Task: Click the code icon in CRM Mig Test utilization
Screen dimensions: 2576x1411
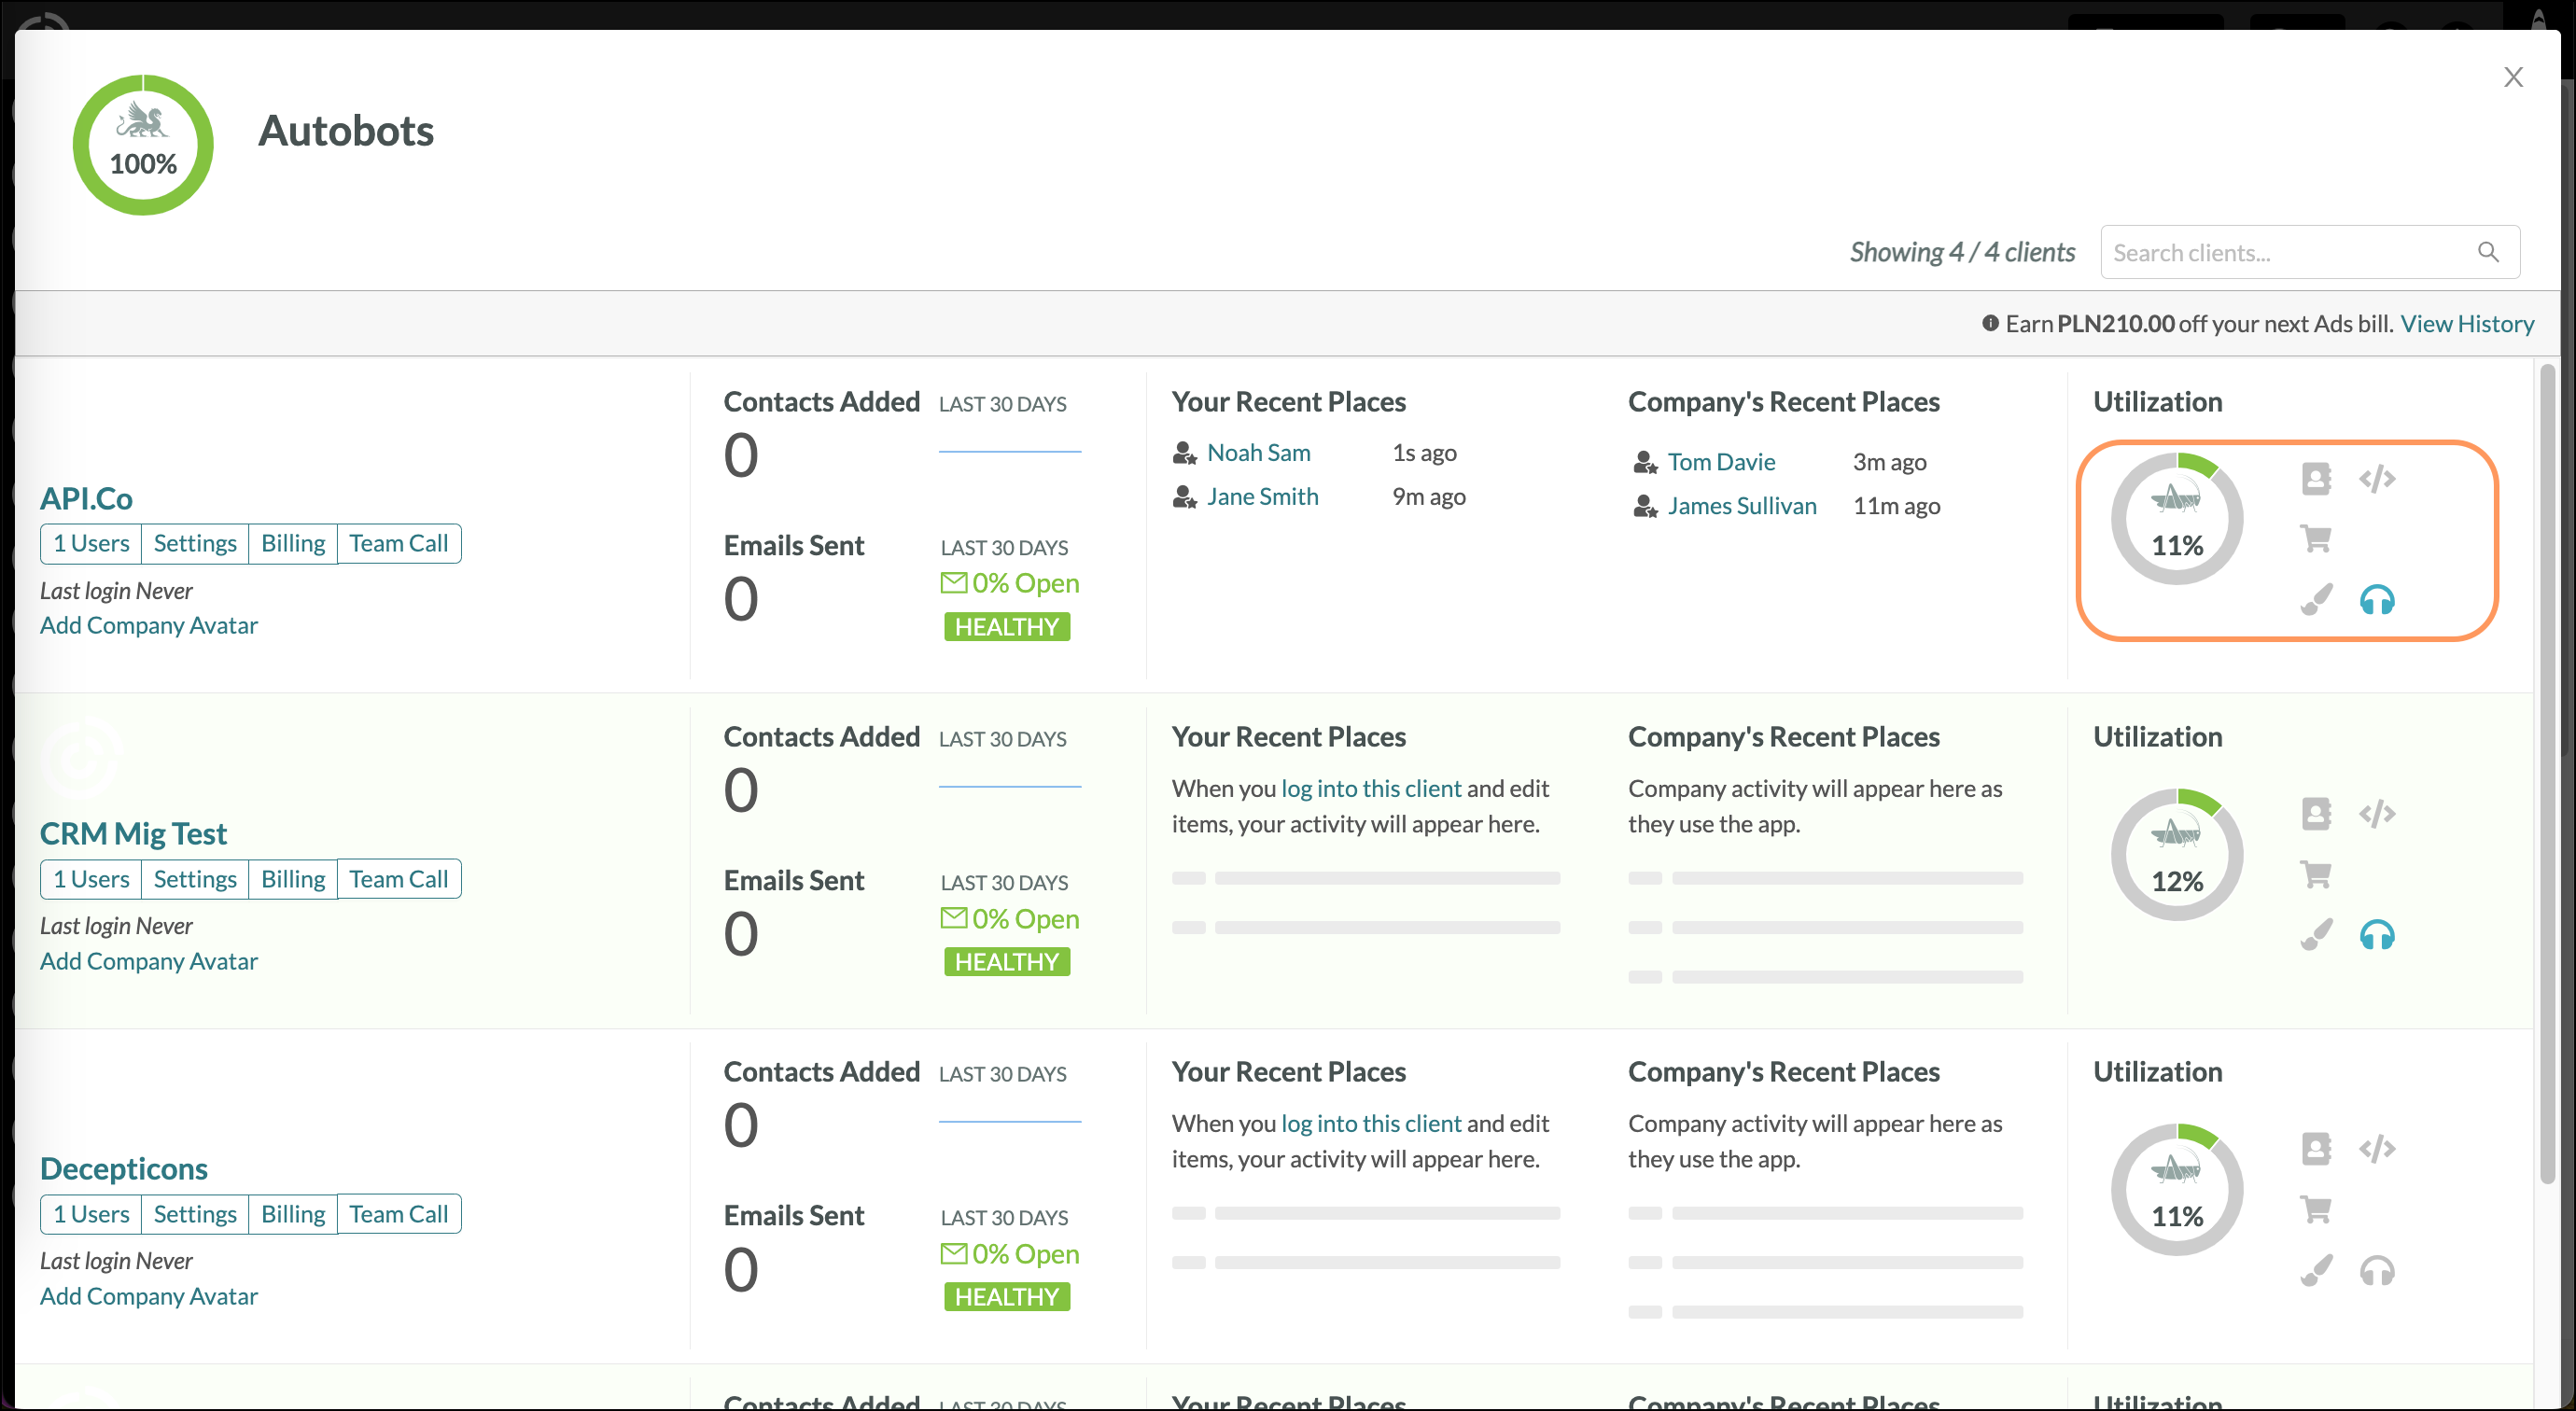Action: (x=2377, y=814)
